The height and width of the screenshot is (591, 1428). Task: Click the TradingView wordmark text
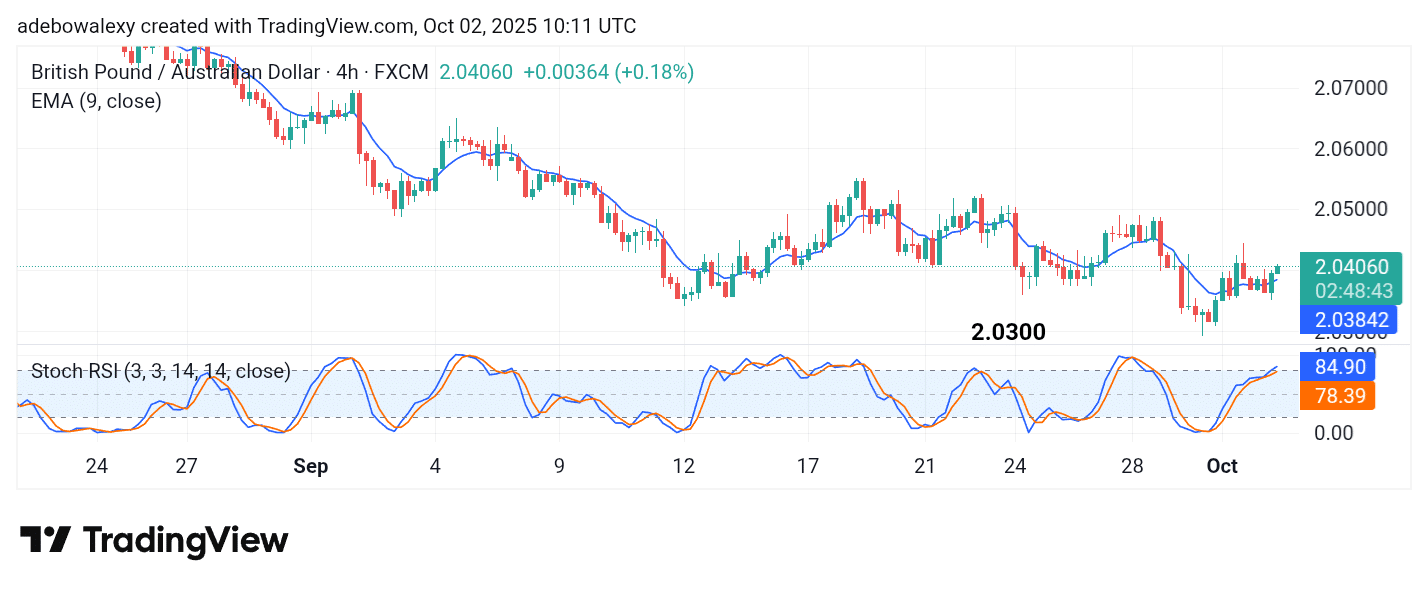(186, 541)
